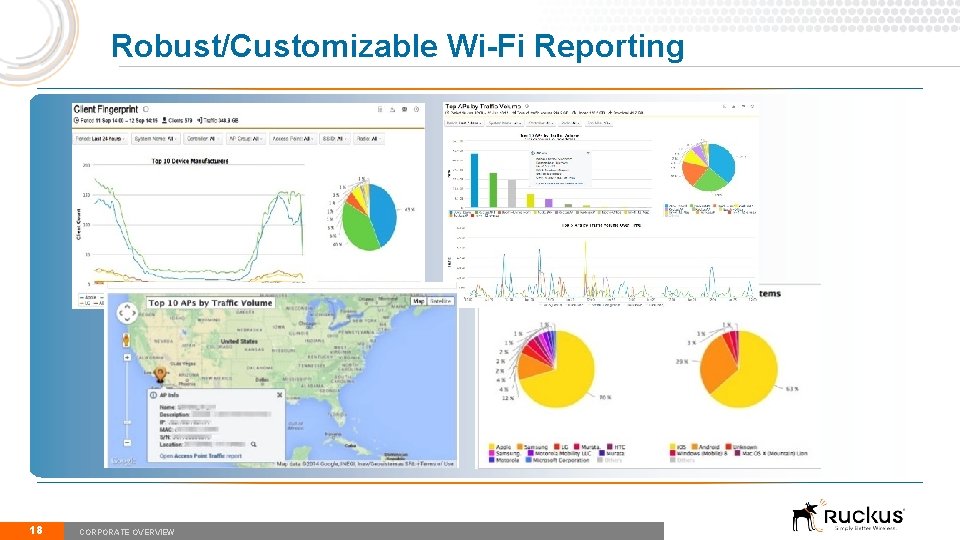The width and height of the screenshot is (960, 540).
Task: Click the Traffic volume icon
Action: (199, 121)
